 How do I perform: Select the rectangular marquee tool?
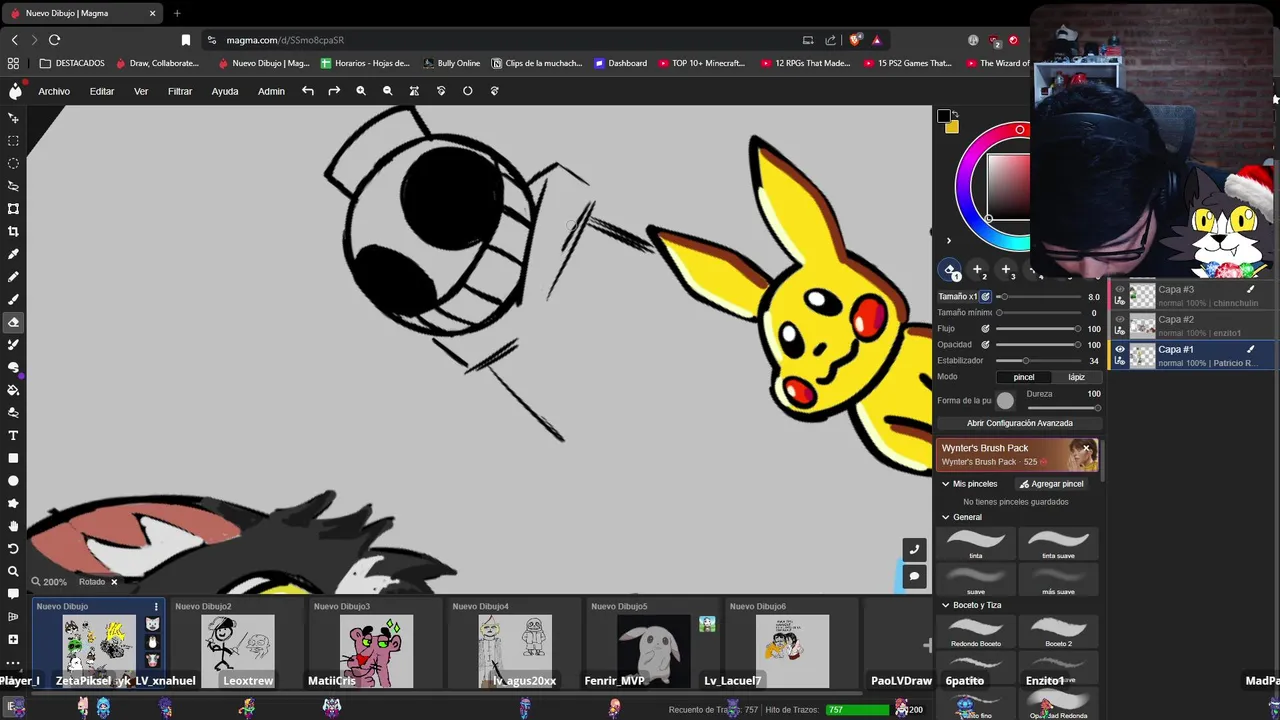point(13,141)
